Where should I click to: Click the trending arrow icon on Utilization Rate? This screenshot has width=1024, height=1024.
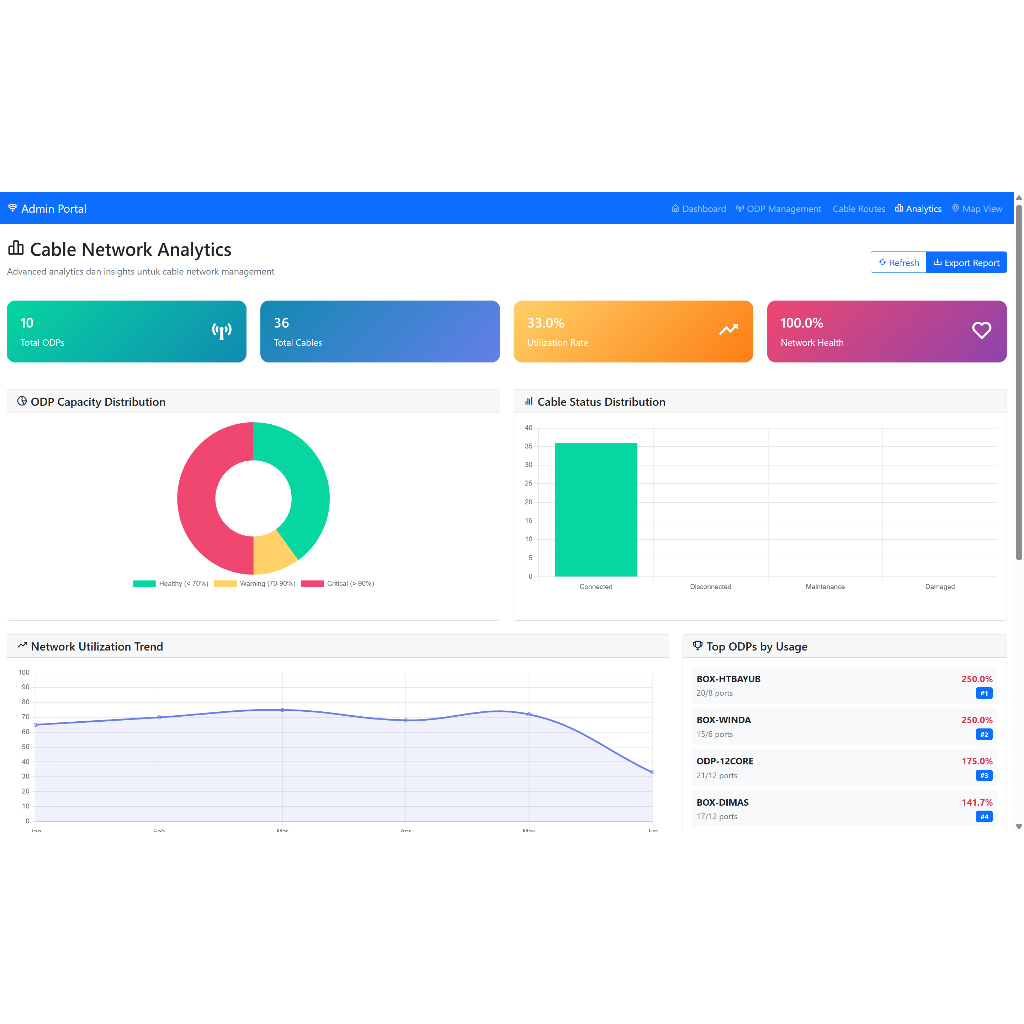(x=728, y=330)
